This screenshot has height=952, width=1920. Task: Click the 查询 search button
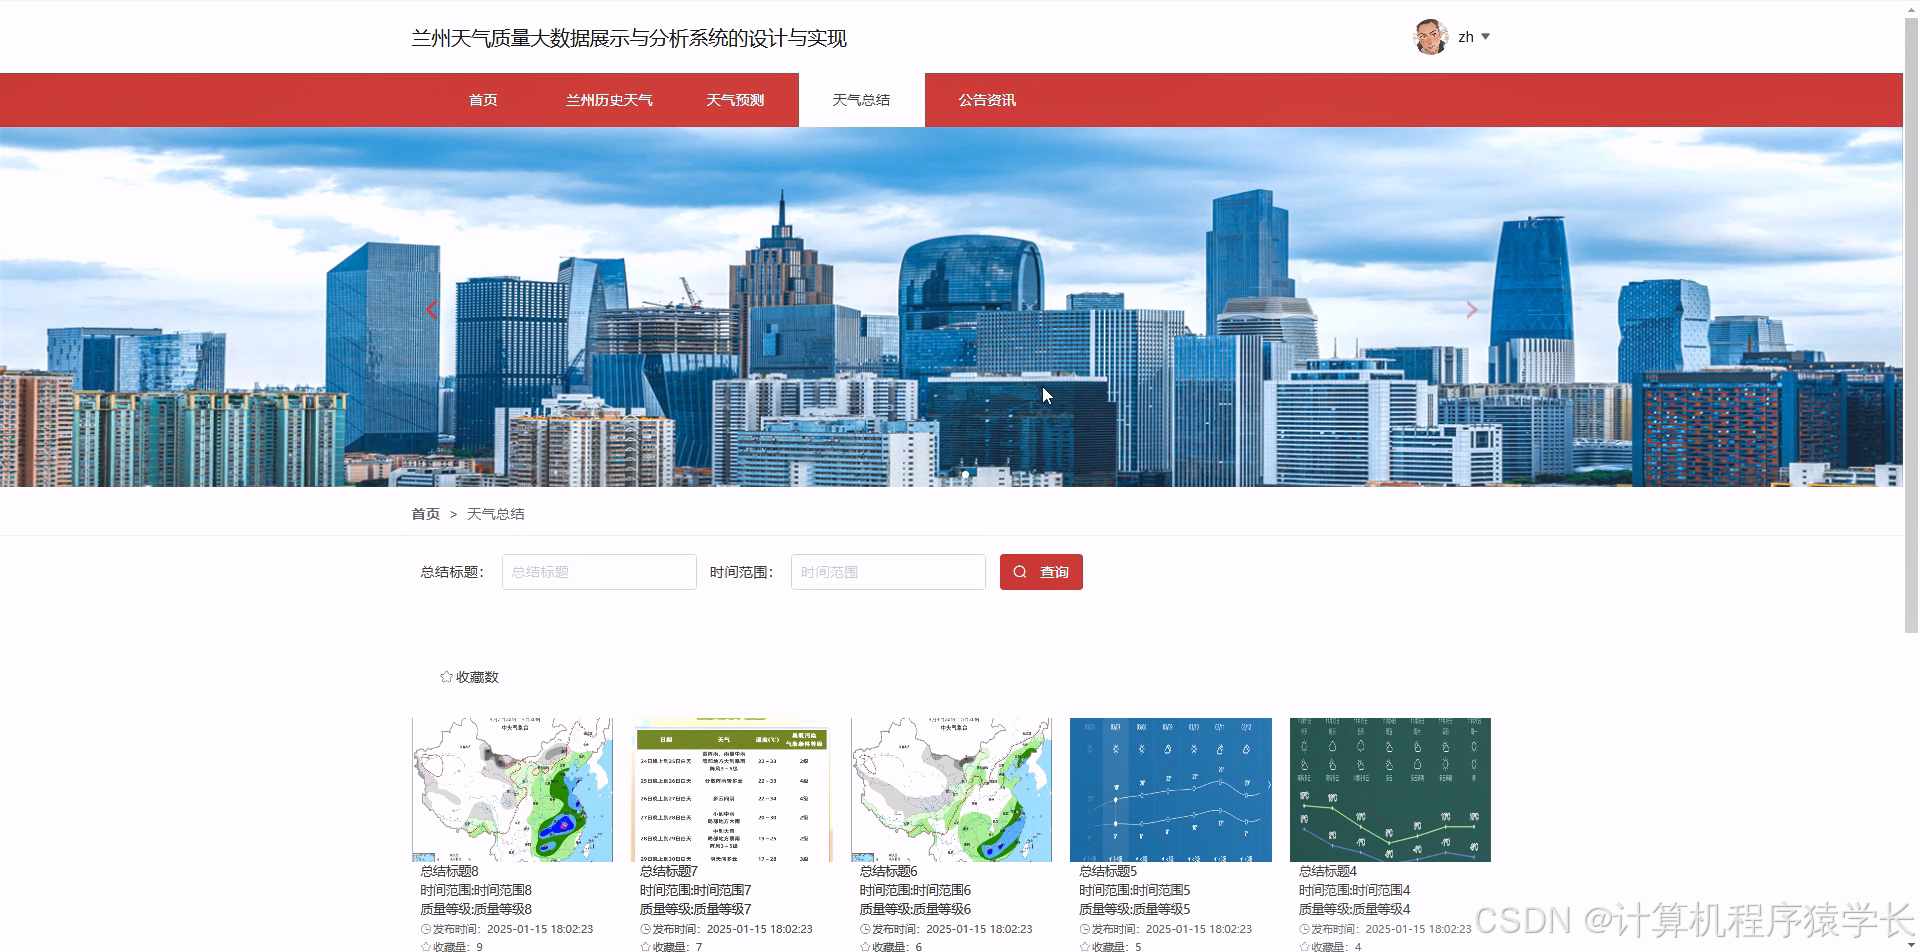(x=1041, y=571)
